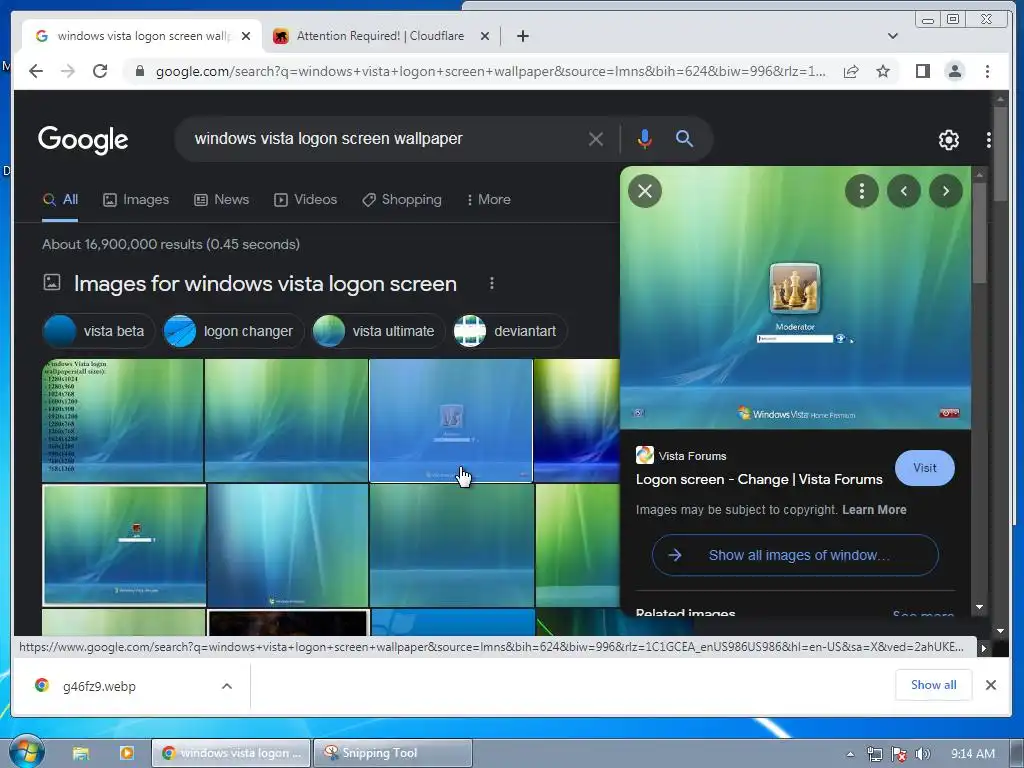Filter by logon changer chip

pyautogui.click(x=234, y=331)
